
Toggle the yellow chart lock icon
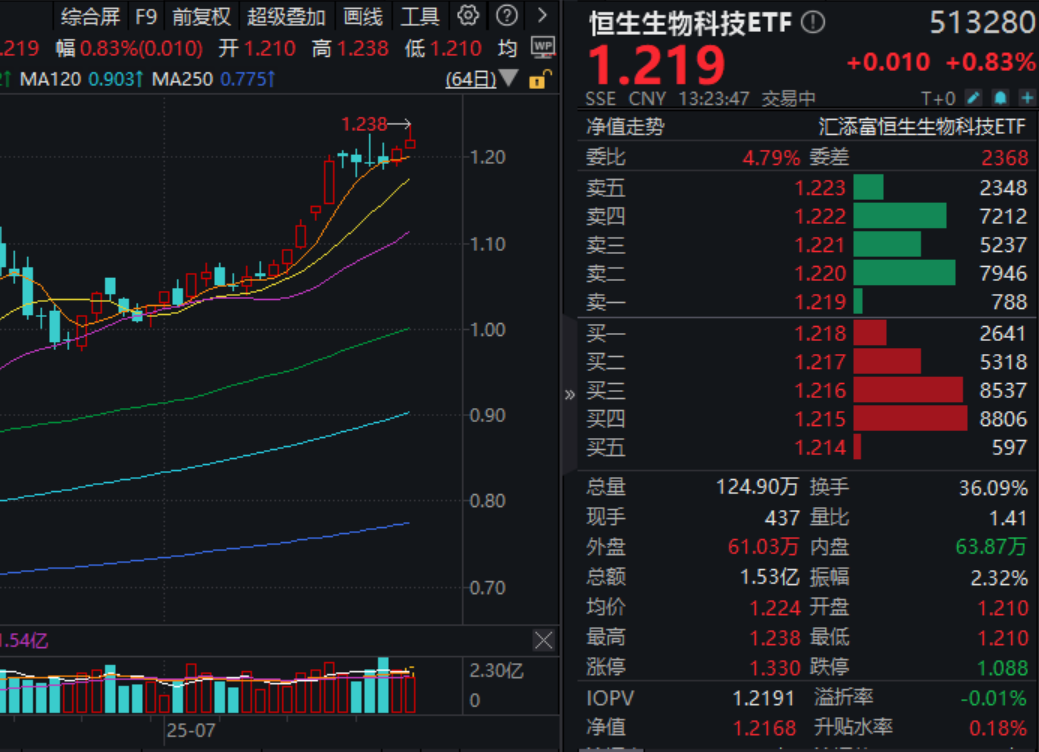(541, 79)
